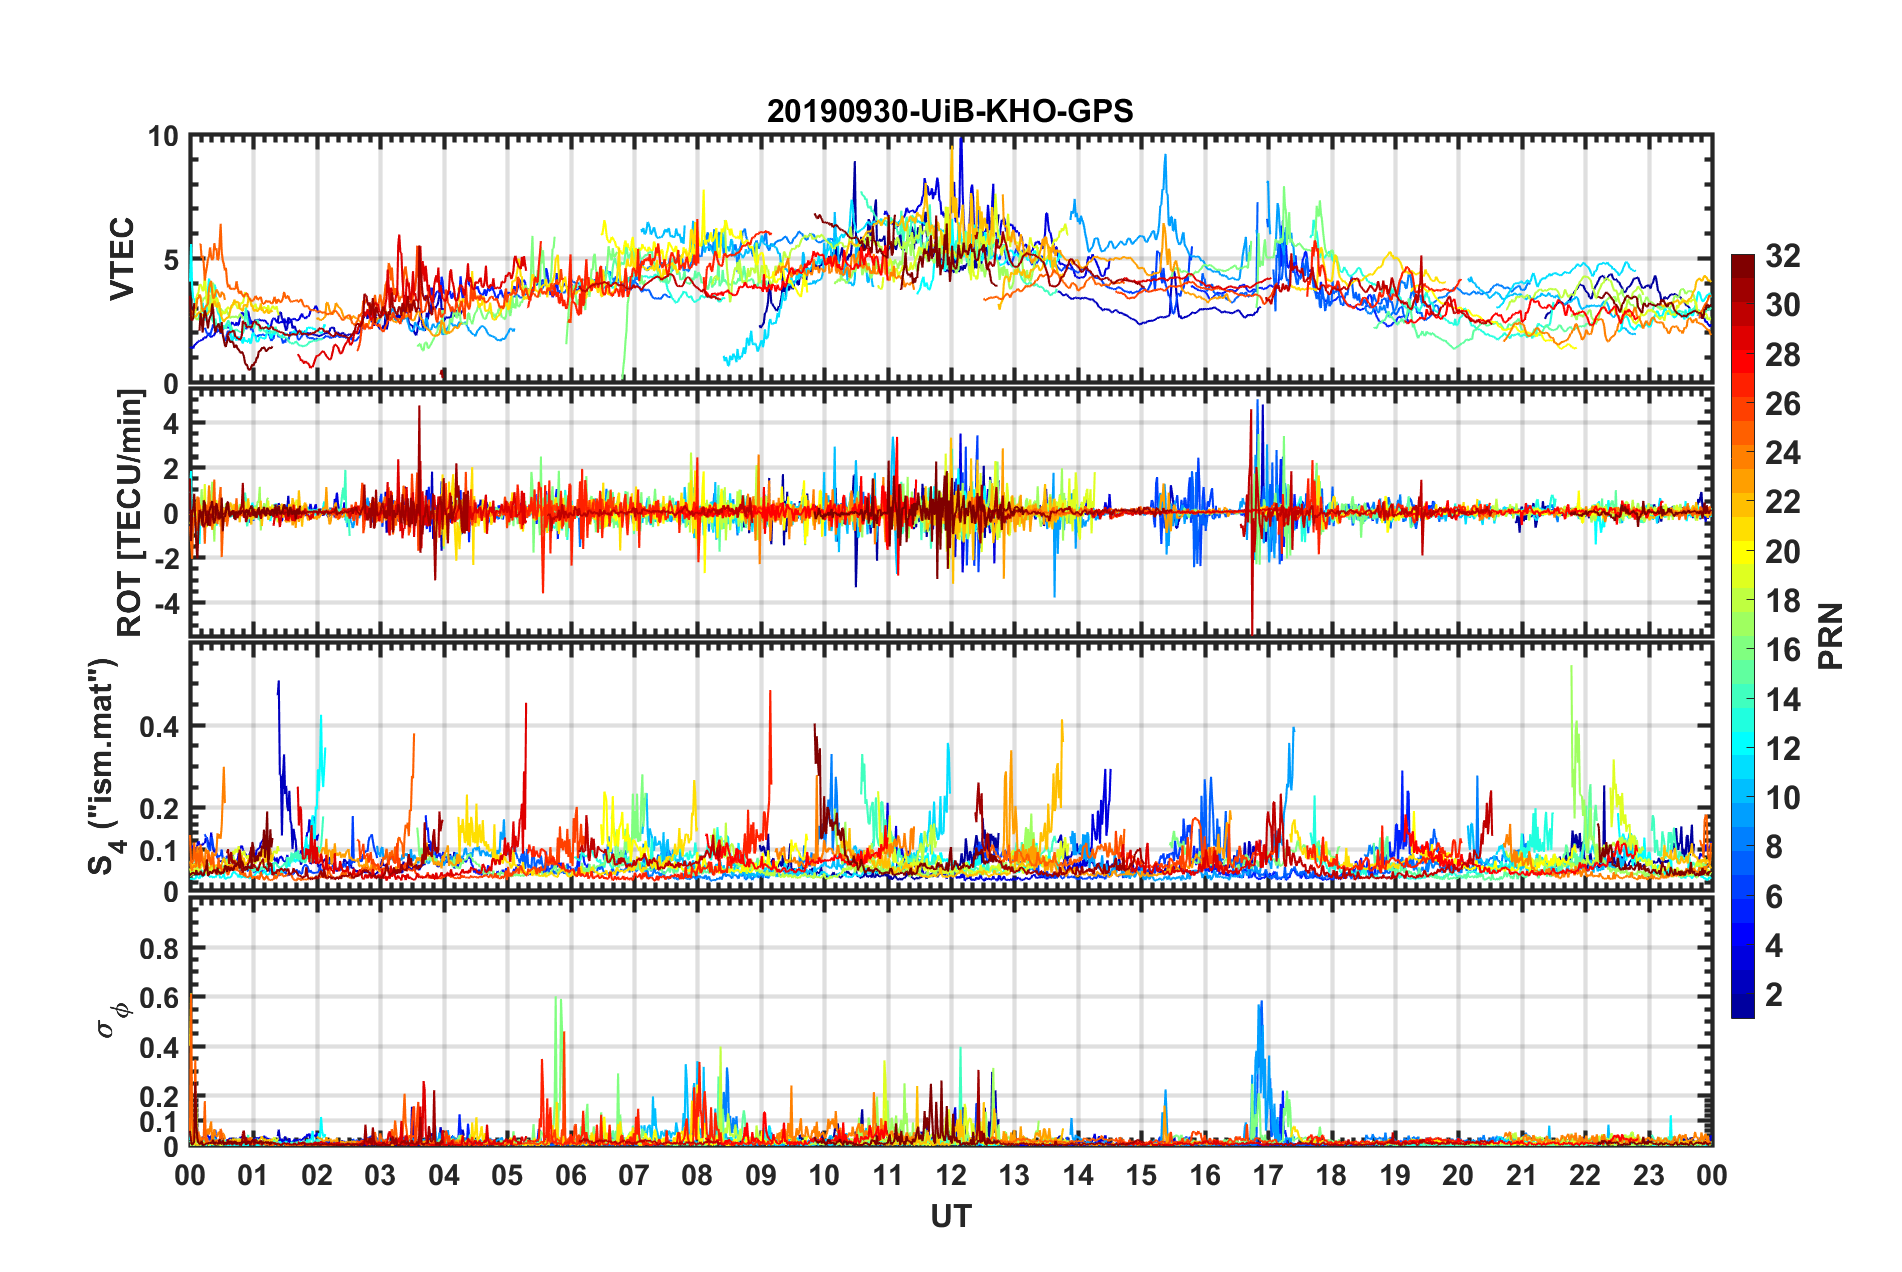The image size is (1902, 1272).
Task: Select colorbar tick label "32"
Action: (x=1782, y=256)
